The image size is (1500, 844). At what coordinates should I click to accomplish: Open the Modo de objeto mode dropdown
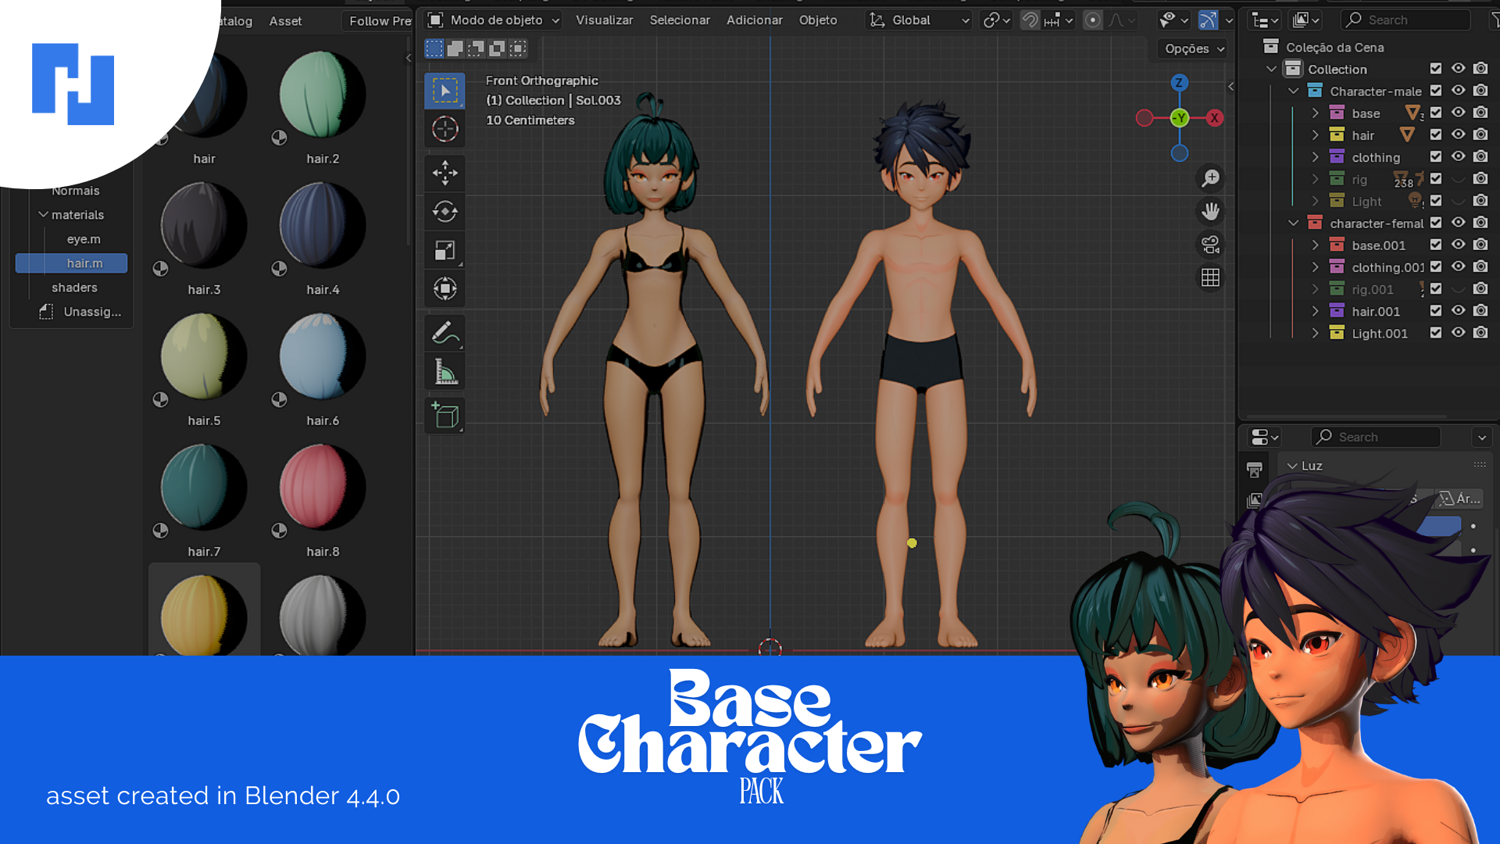point(493,20)
